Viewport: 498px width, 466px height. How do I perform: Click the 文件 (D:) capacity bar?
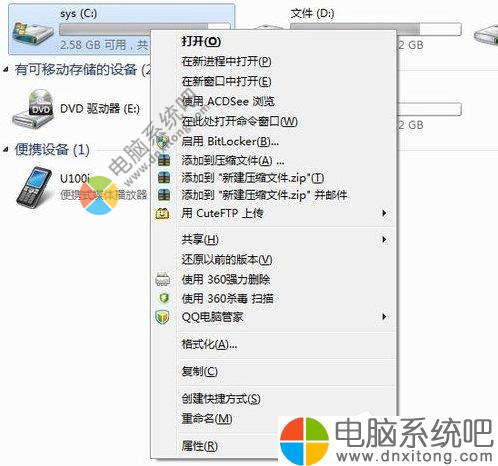pos(376,29)
